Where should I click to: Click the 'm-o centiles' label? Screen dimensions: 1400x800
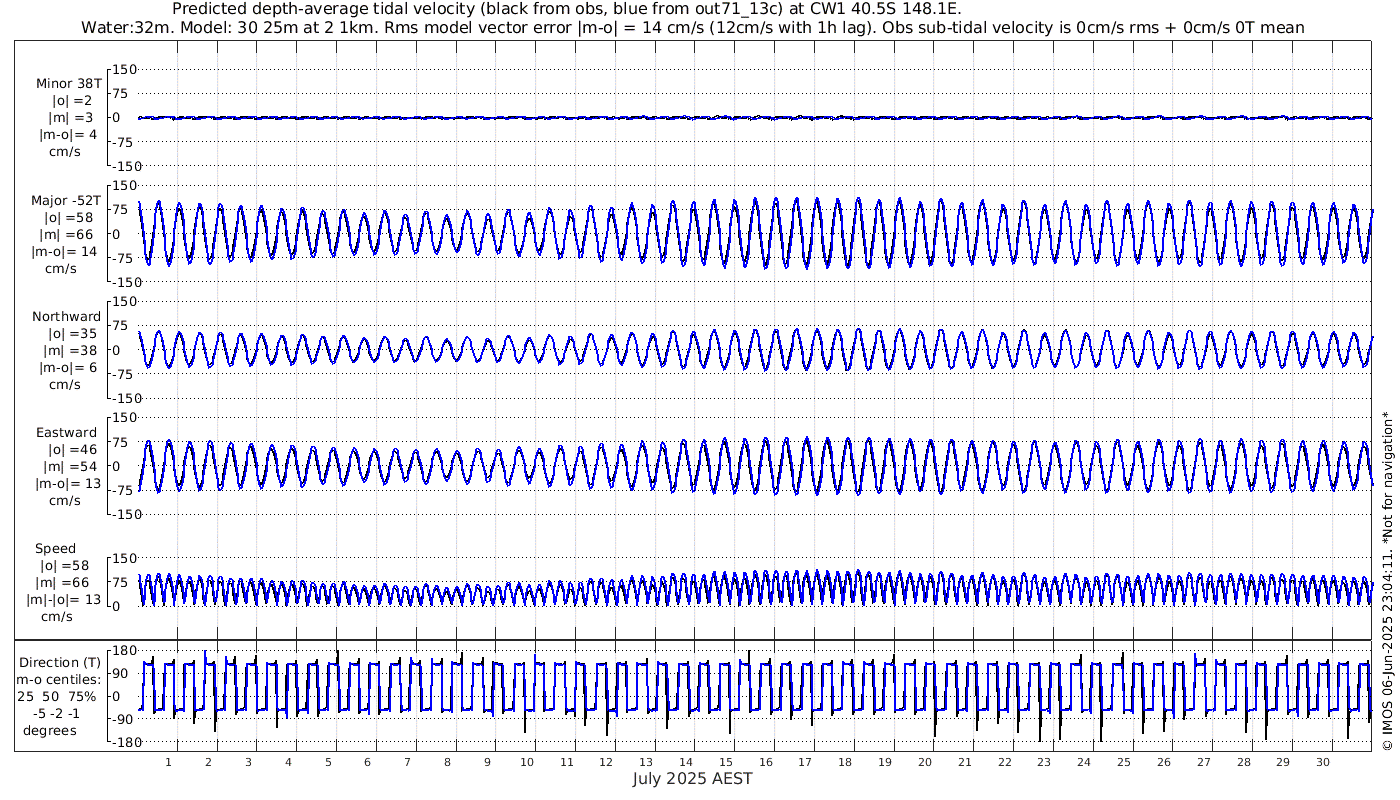[x=57, y=680]
